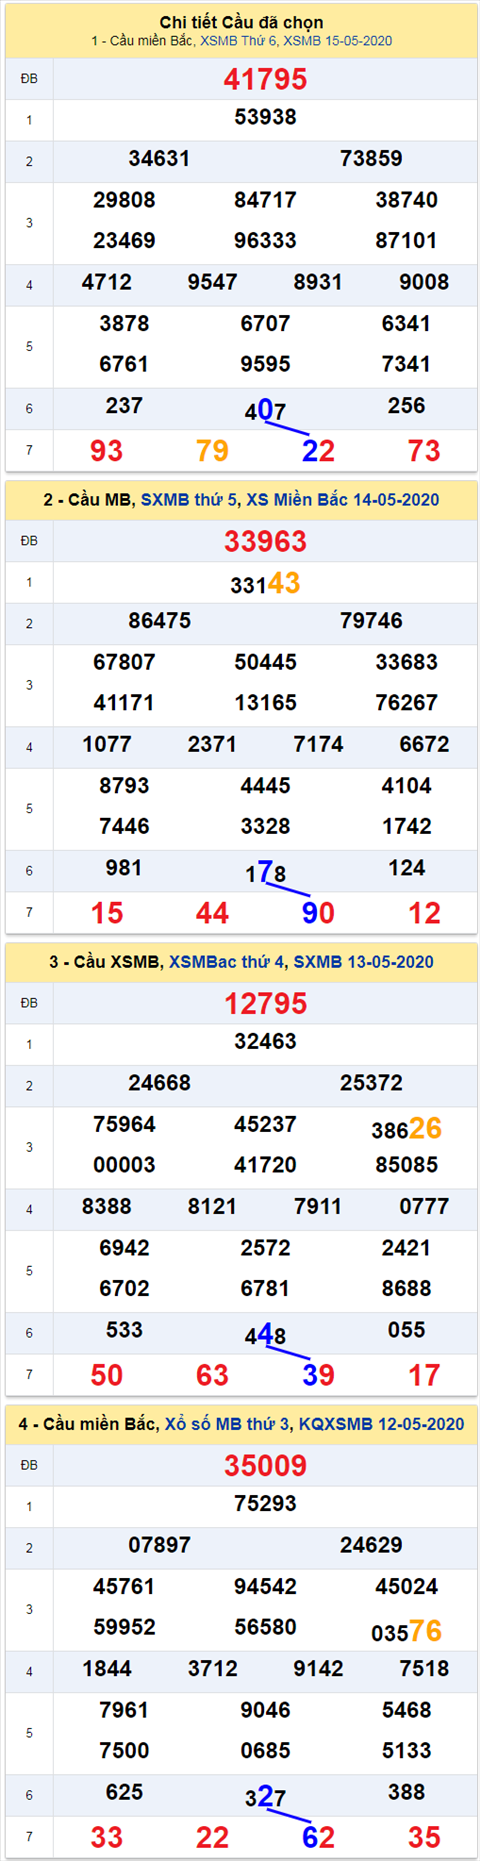Click the Chi tiết Cầu đã chọn title
Screen dimensions: 480x1861
click(241, 22)
